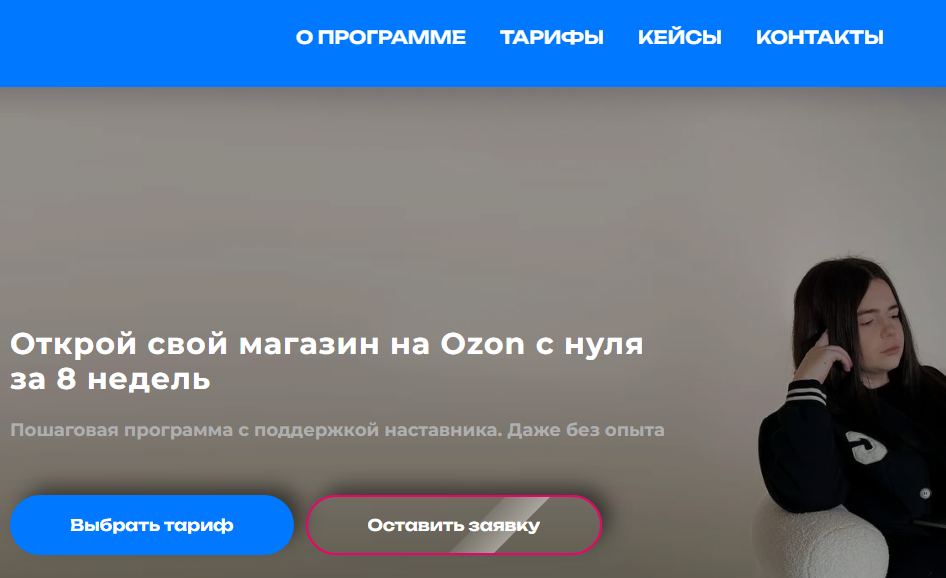Screen dimensions: 946x578
Task: Click the glare stripe on the Оставить заявку button
Action: (502, 525)
